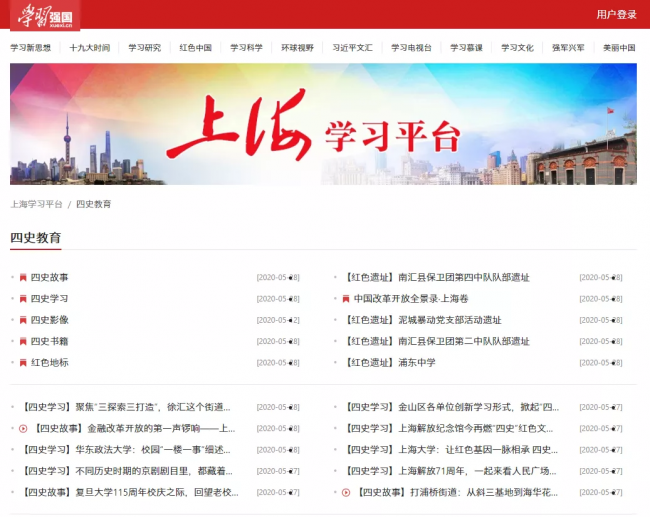
Task: Click the bookmark icon beside 四史影像
Action: coord(23,320)
